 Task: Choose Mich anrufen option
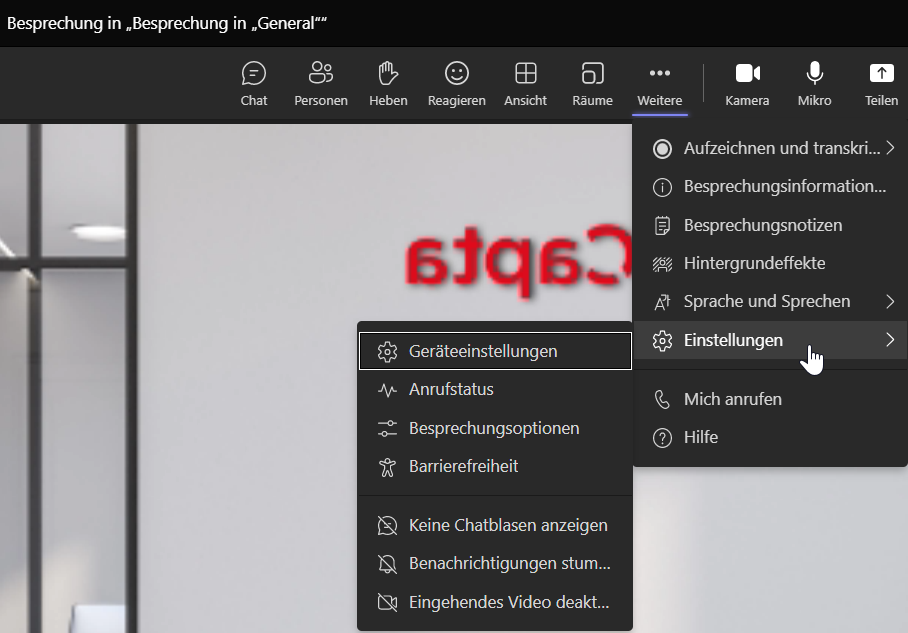[732, 399]
